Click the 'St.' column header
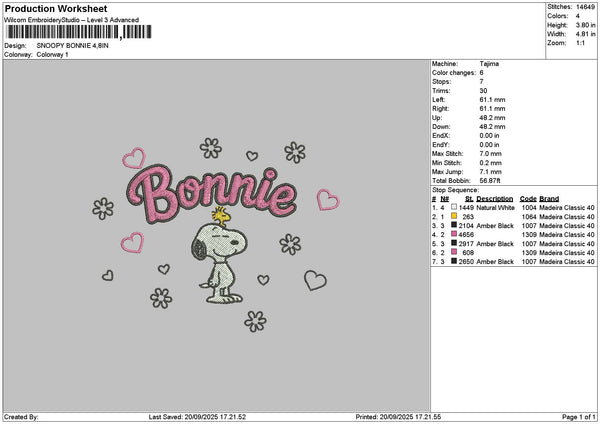Viewport: 600px width, 424px height. click(469, 199)
